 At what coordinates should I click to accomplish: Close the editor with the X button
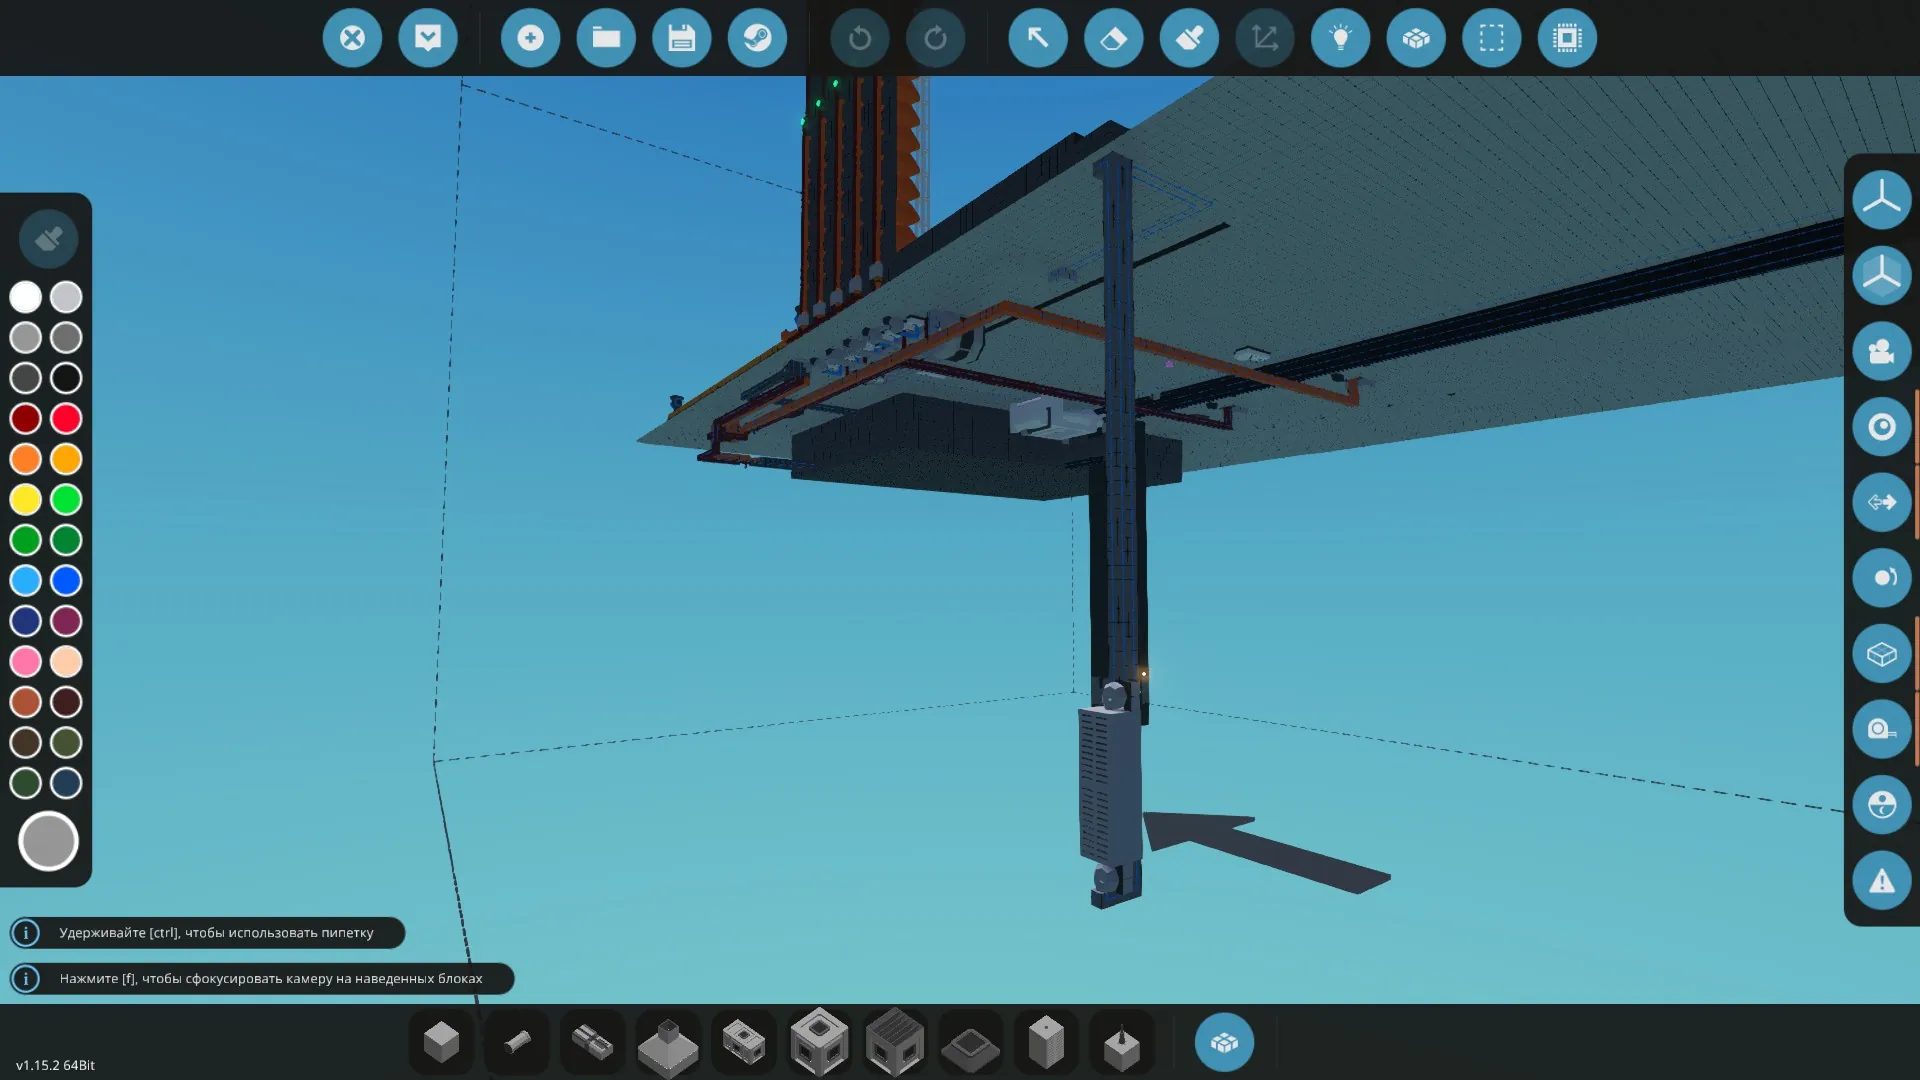(352, 38)
